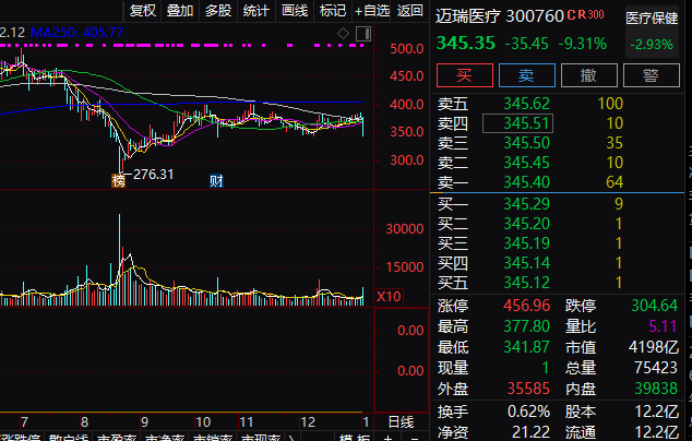Click buy-five price 345.12
Viewport: 693px width, 442px height.
point(527,282)
